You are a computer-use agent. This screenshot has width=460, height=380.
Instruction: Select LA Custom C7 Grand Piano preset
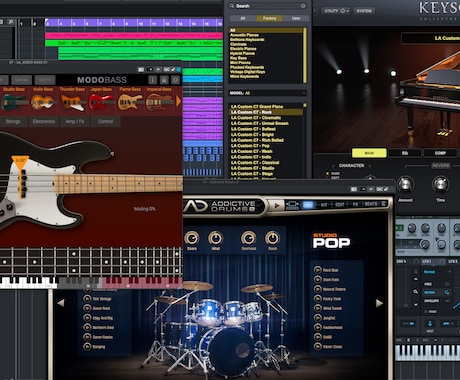257,107
